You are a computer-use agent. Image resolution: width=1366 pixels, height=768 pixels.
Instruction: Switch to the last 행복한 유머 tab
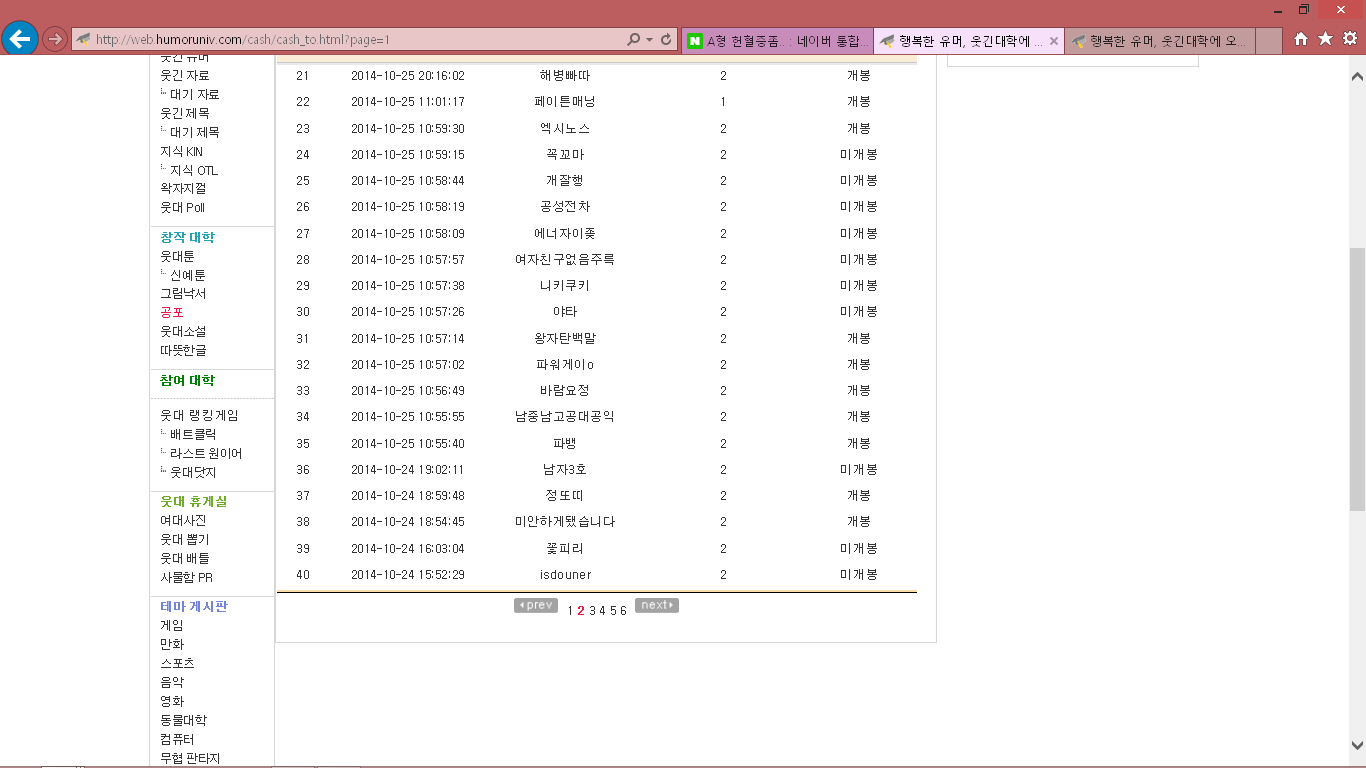(x=1158, y=41)
